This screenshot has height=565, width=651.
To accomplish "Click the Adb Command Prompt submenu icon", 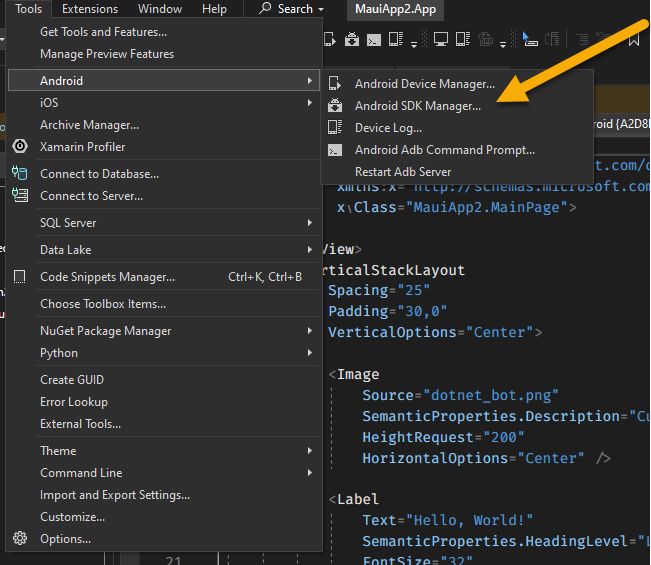I will 335,149.
